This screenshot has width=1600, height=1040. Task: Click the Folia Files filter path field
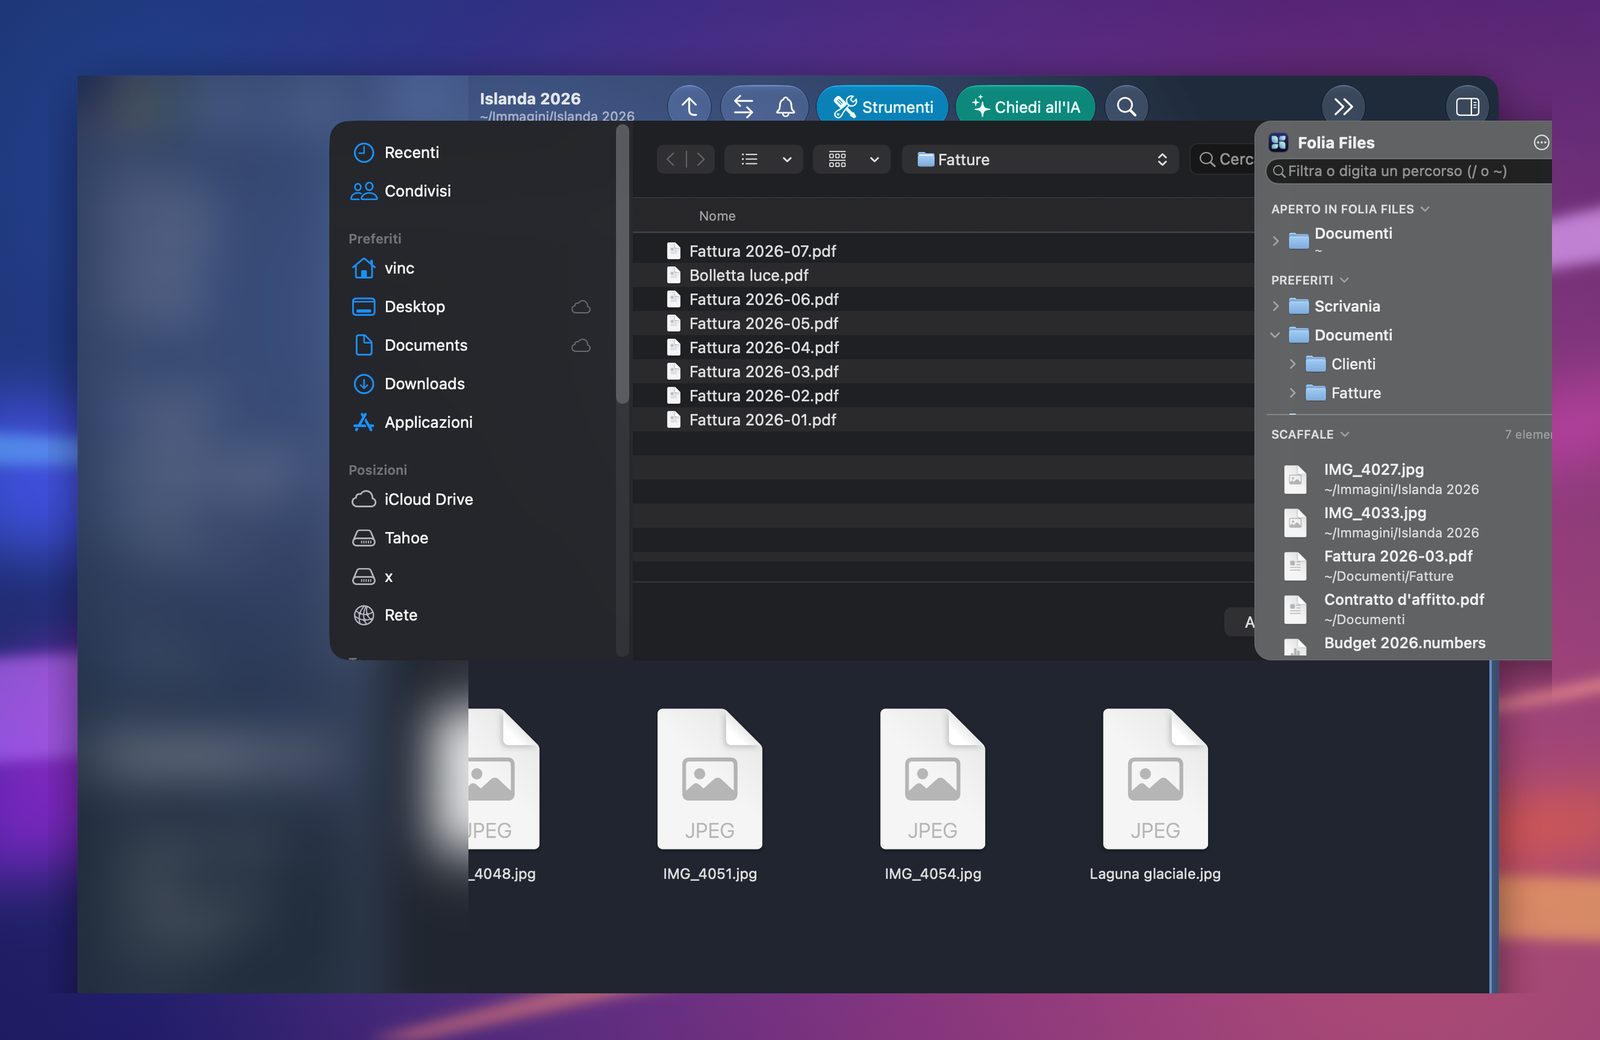tap(1409, 171)
